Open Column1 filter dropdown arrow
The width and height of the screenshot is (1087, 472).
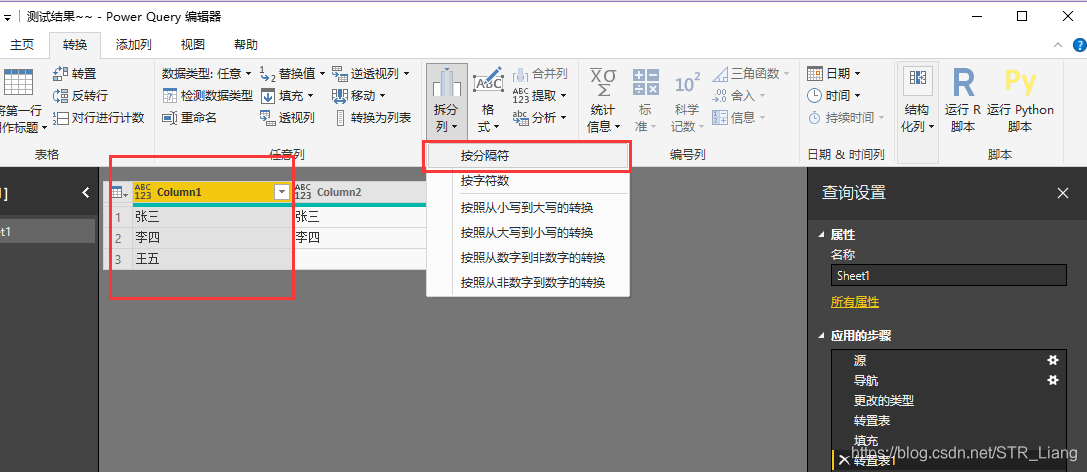pos(282,193)
